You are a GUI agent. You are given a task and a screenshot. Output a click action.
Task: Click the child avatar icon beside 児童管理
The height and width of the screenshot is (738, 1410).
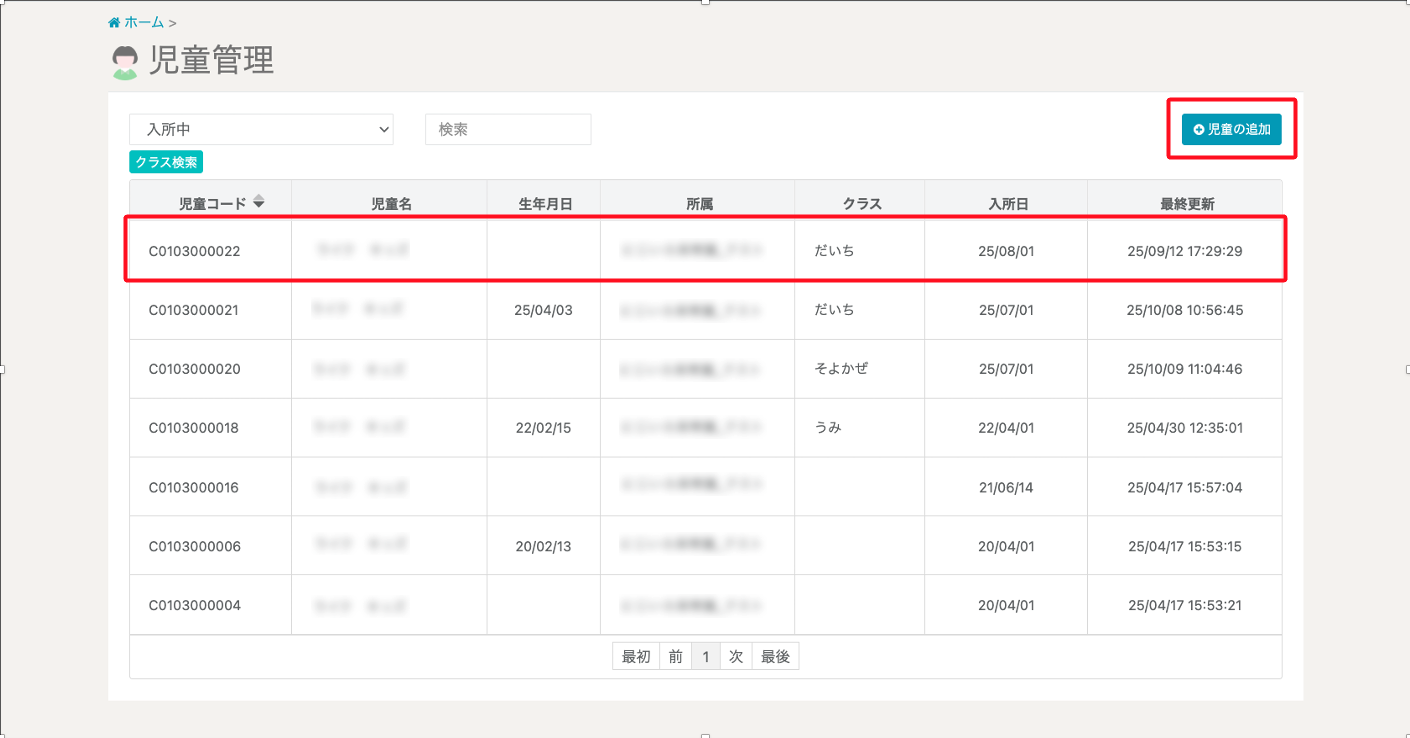tap(126, 62)
